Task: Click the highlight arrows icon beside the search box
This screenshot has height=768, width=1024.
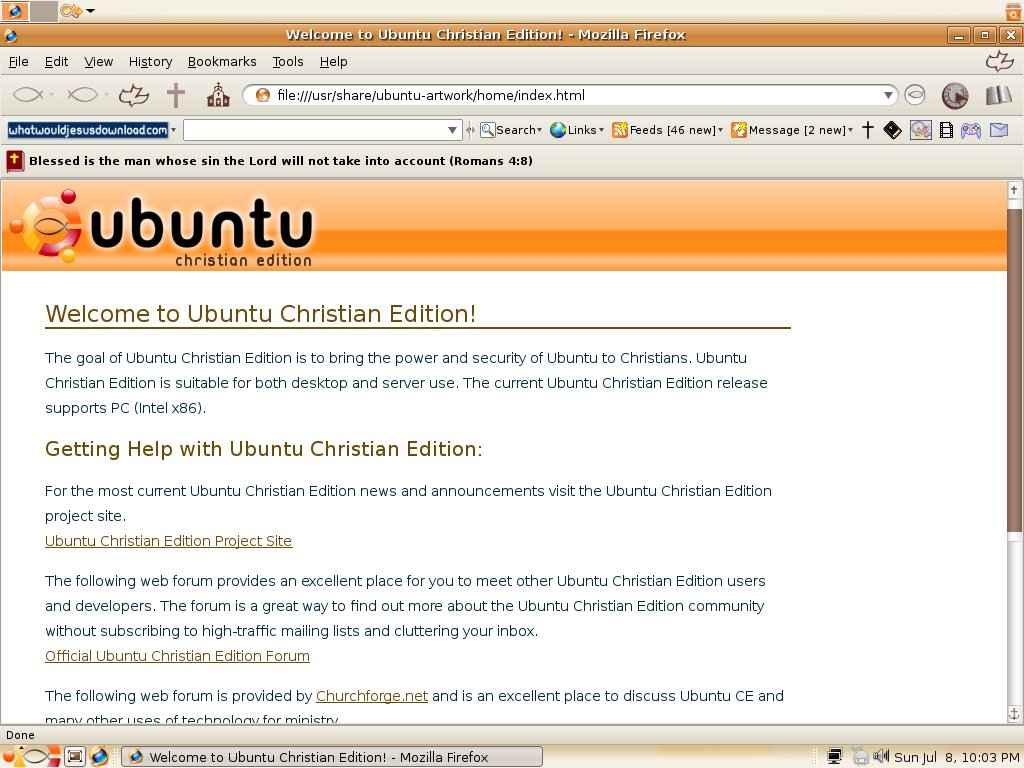Action: coord(470,130)
